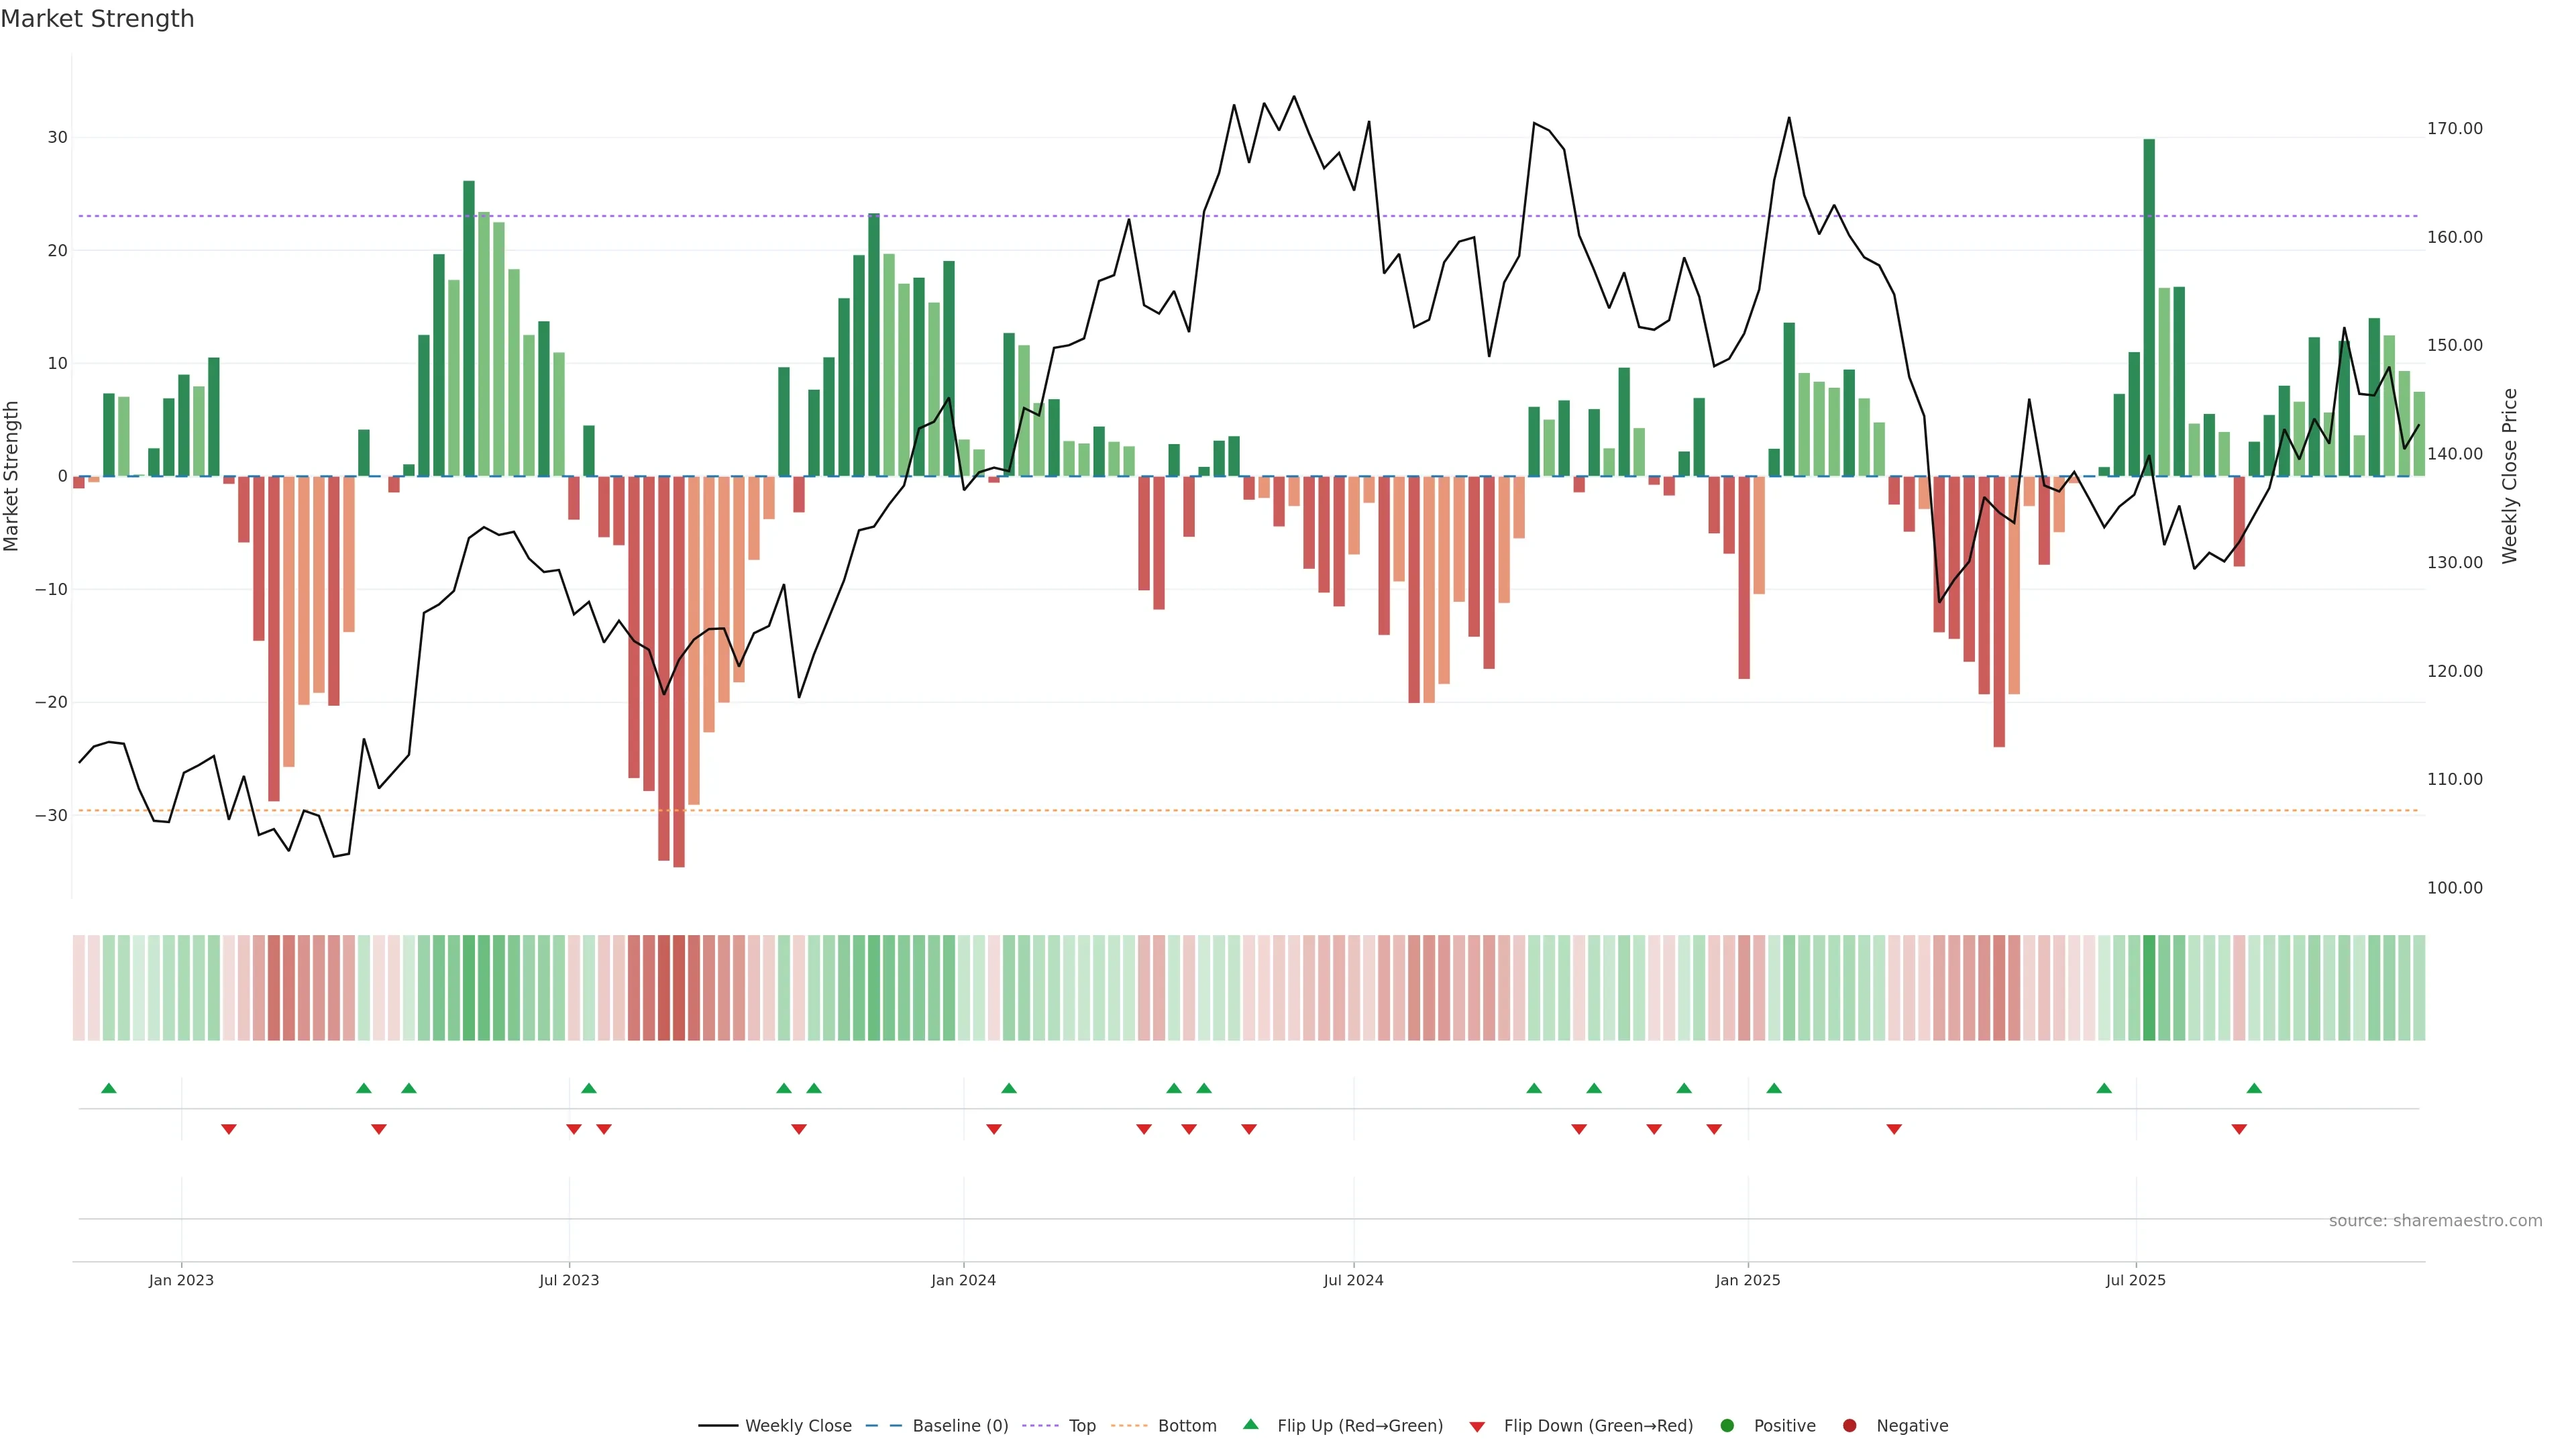Image resolution: width=2576 pixels, height=1449 pixels.
Task: Click the Jul 2024 x-axis label
Action: click(1353, 1280)
